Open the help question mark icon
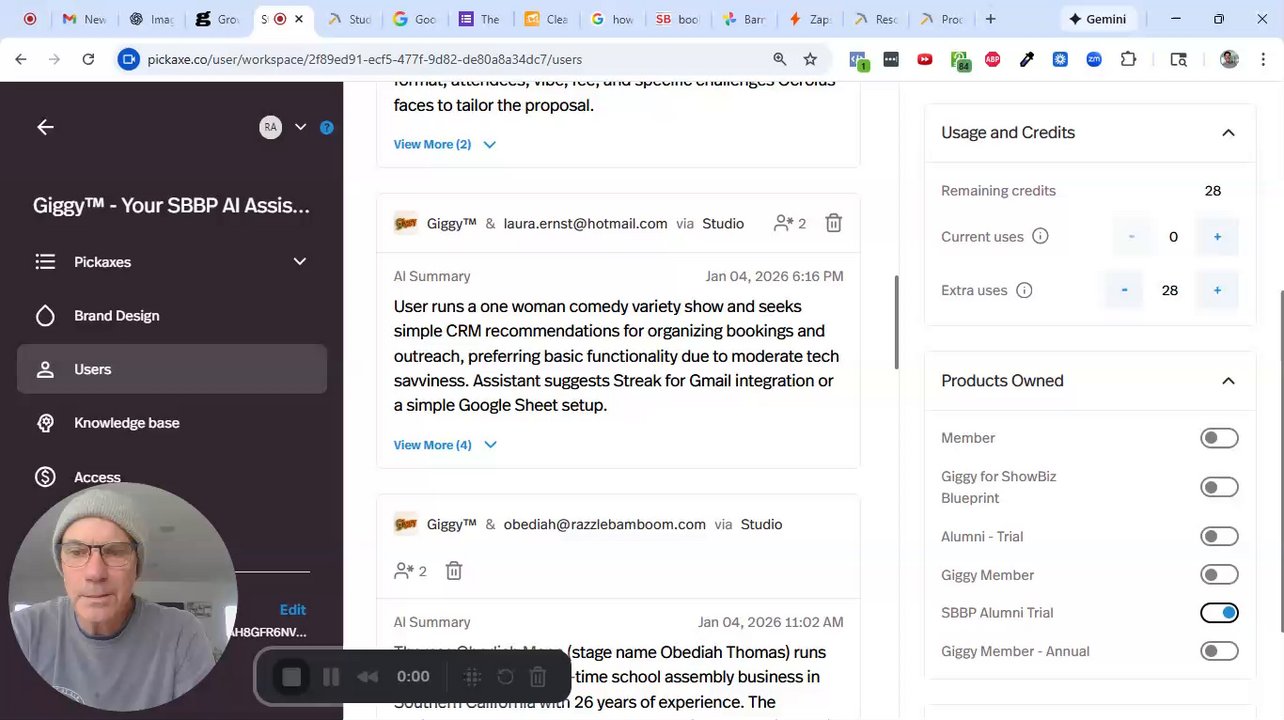Image resolution: width=1284 pixels, height=720 pixels. [326, 127]
